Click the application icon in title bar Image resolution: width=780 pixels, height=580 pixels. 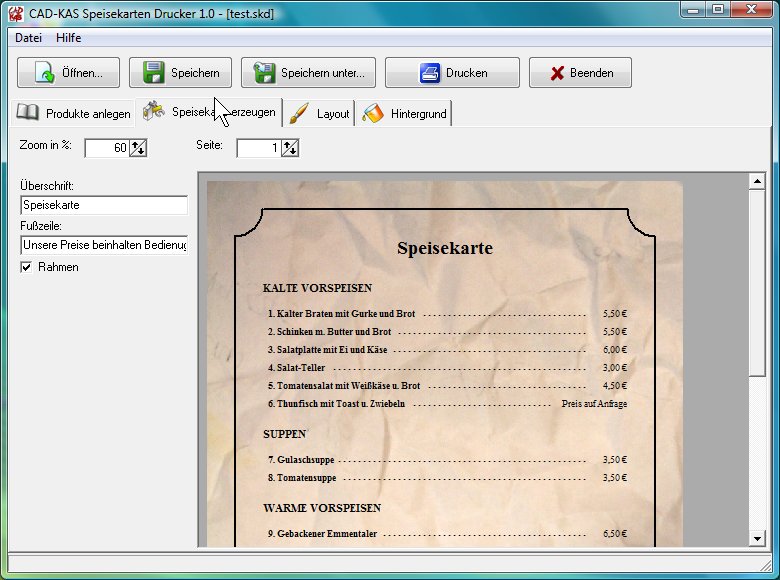coord(14,14)
